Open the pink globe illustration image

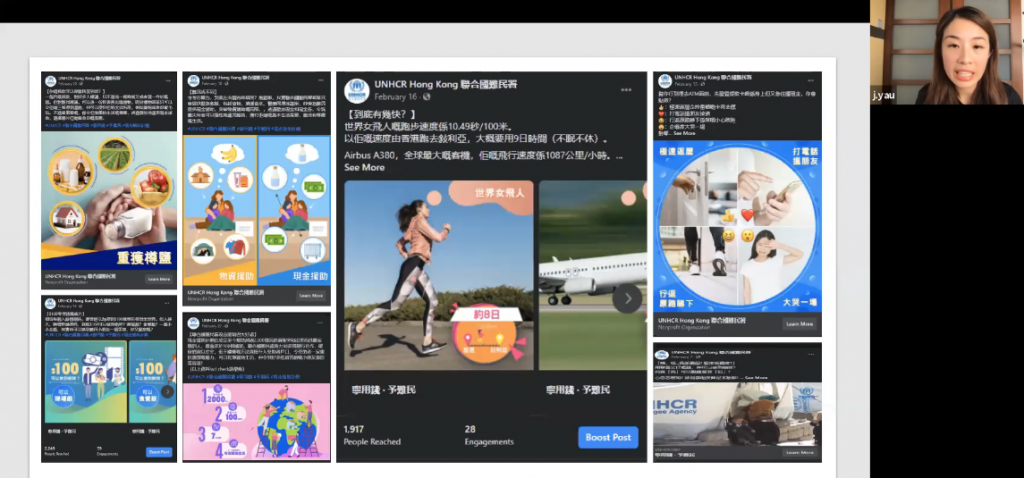click(257, 421)
